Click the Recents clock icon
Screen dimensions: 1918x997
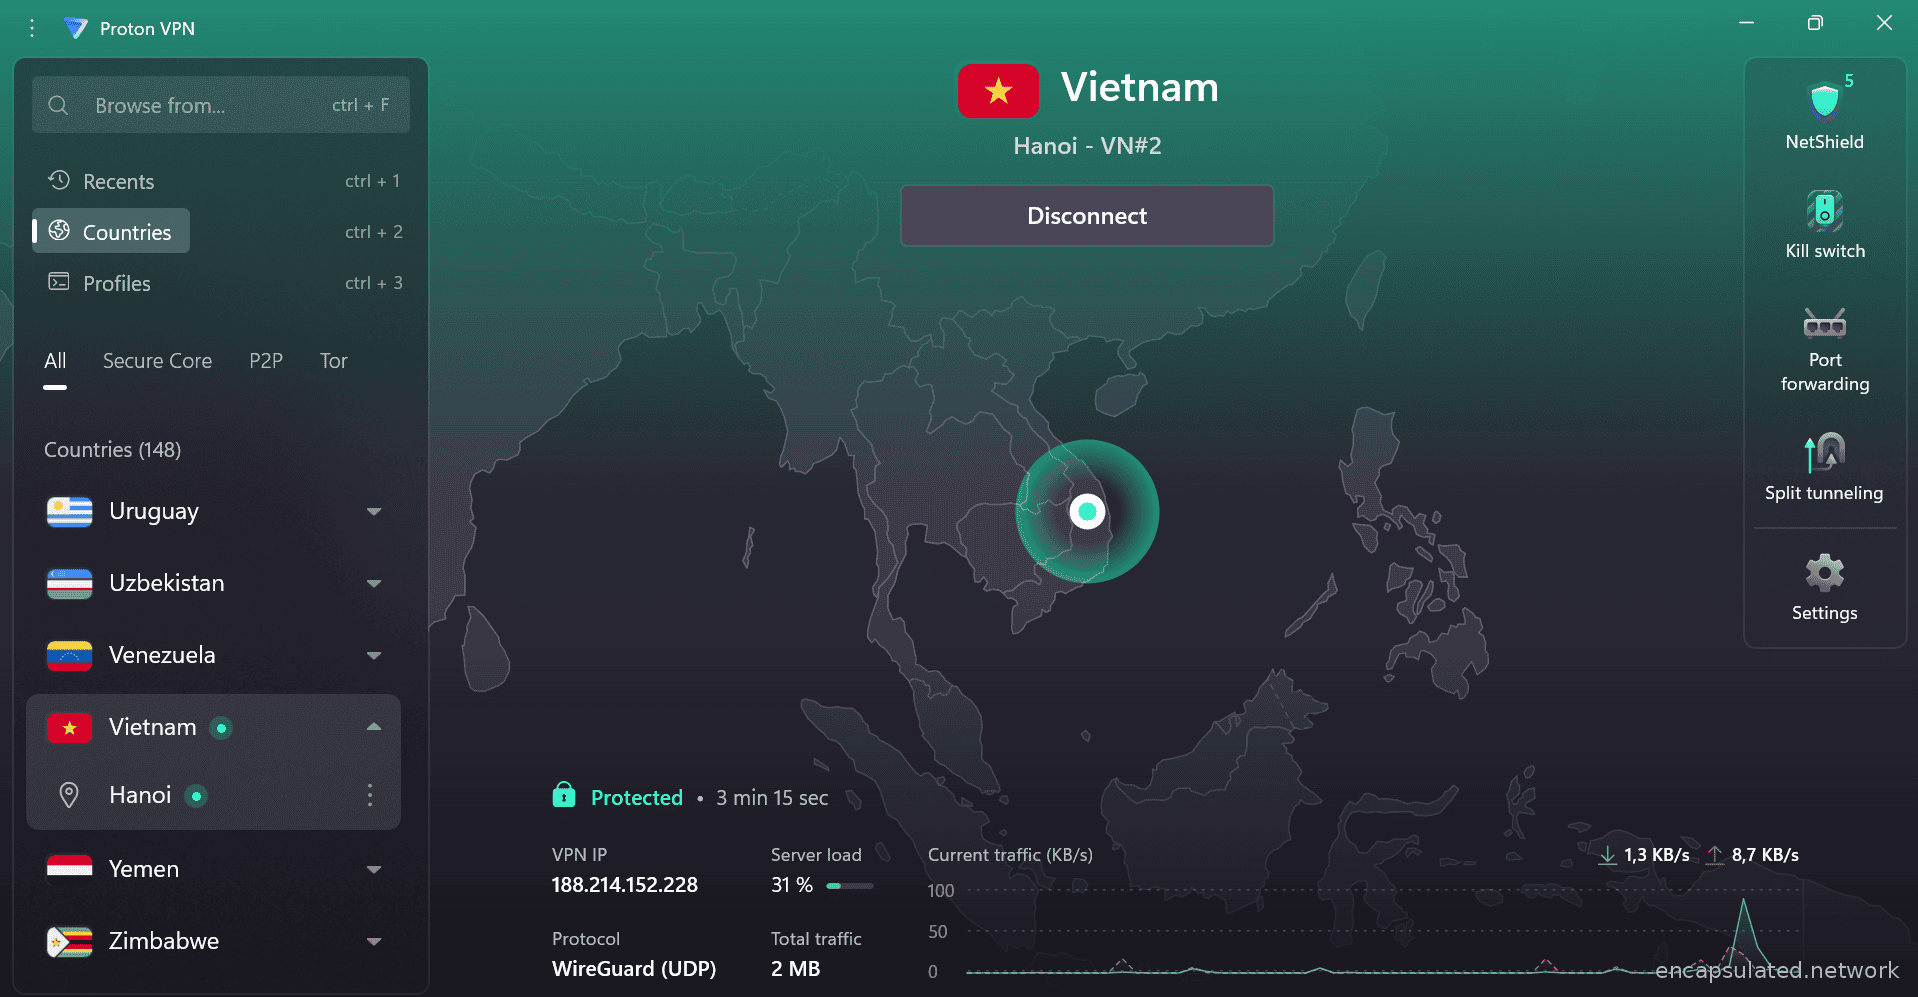[x=59, y=180]
